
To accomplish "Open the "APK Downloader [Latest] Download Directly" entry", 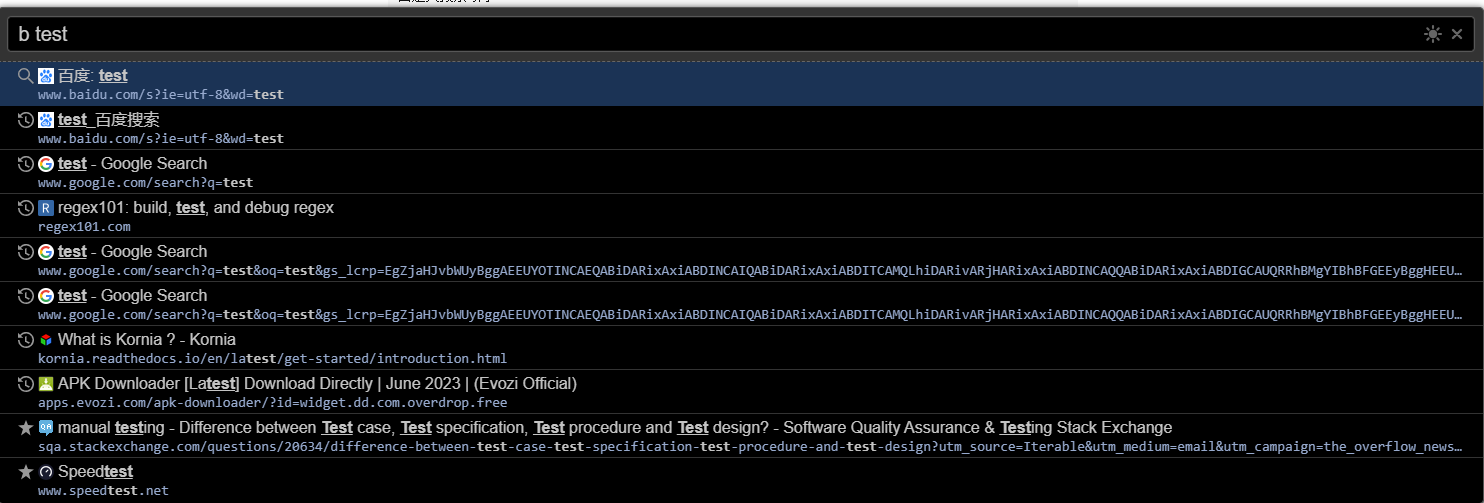I will (742, 392).
